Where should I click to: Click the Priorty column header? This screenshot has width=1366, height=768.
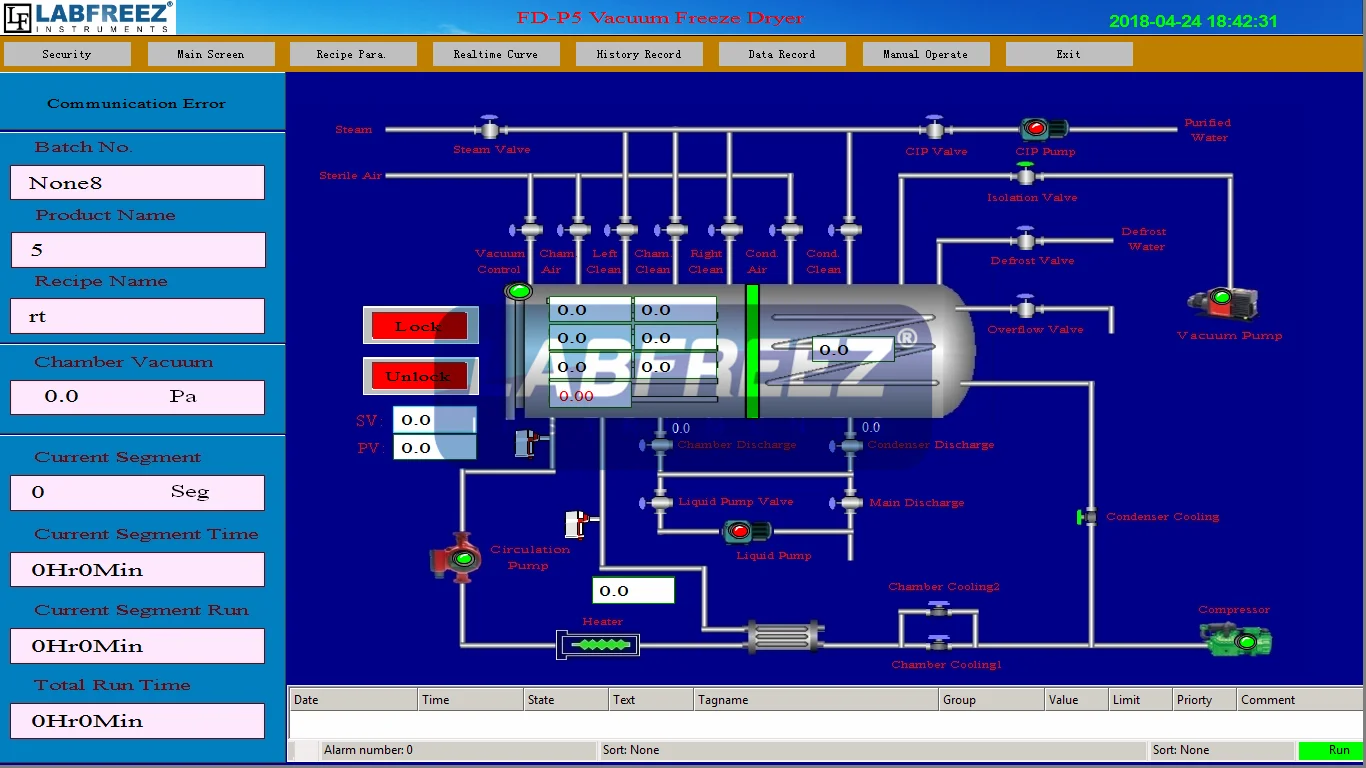[1205, 700]
